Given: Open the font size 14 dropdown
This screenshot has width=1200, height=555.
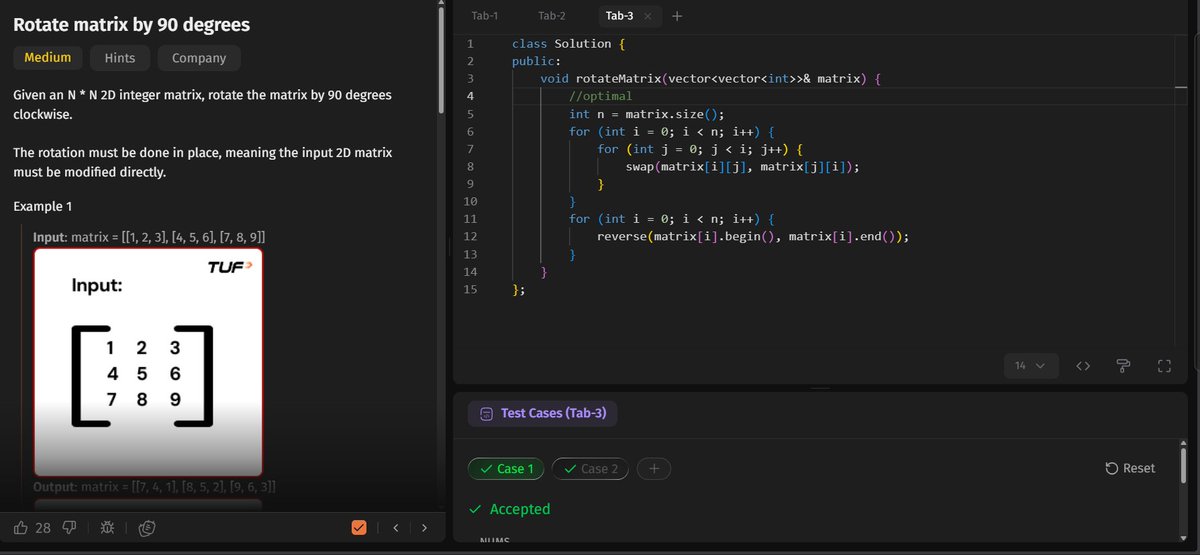Looking at the screenshot, I should (x=1030, y=366).
